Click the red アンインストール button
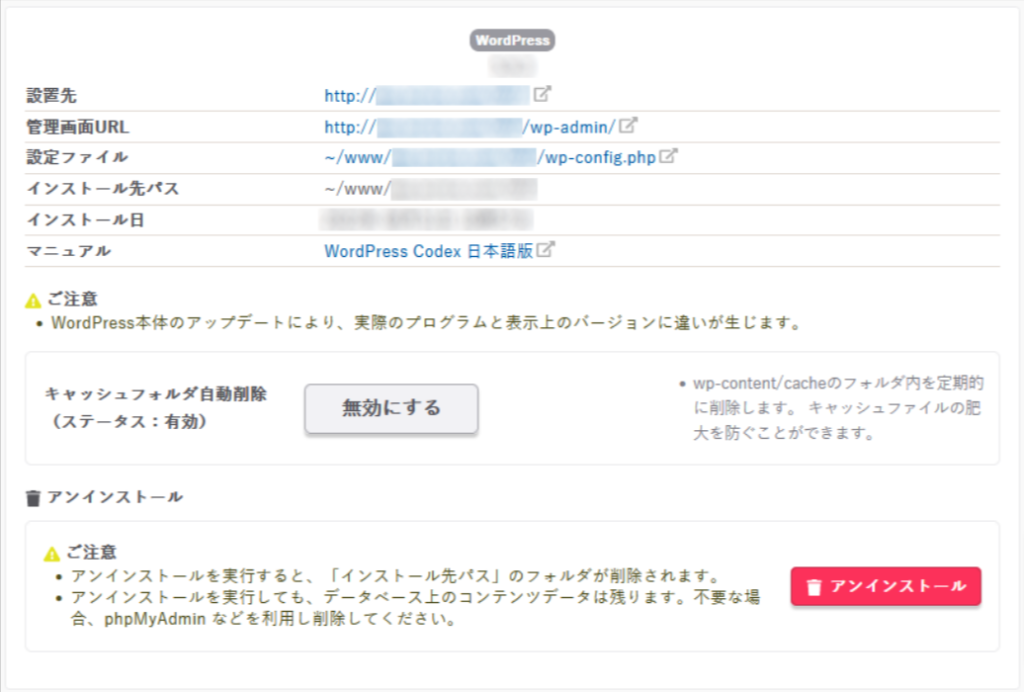Image resolution: width=1024 pixels, height=692 pixels. [886, 586]
